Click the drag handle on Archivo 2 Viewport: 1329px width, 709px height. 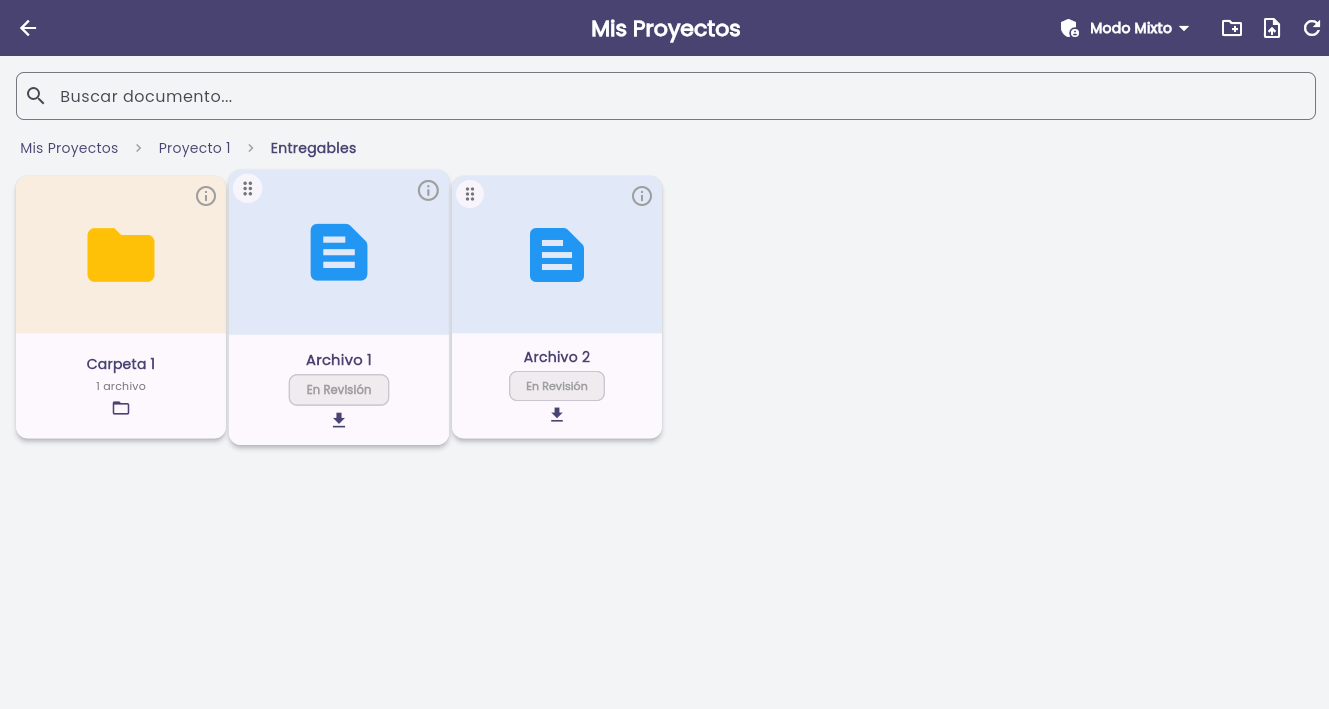point(470,194)
